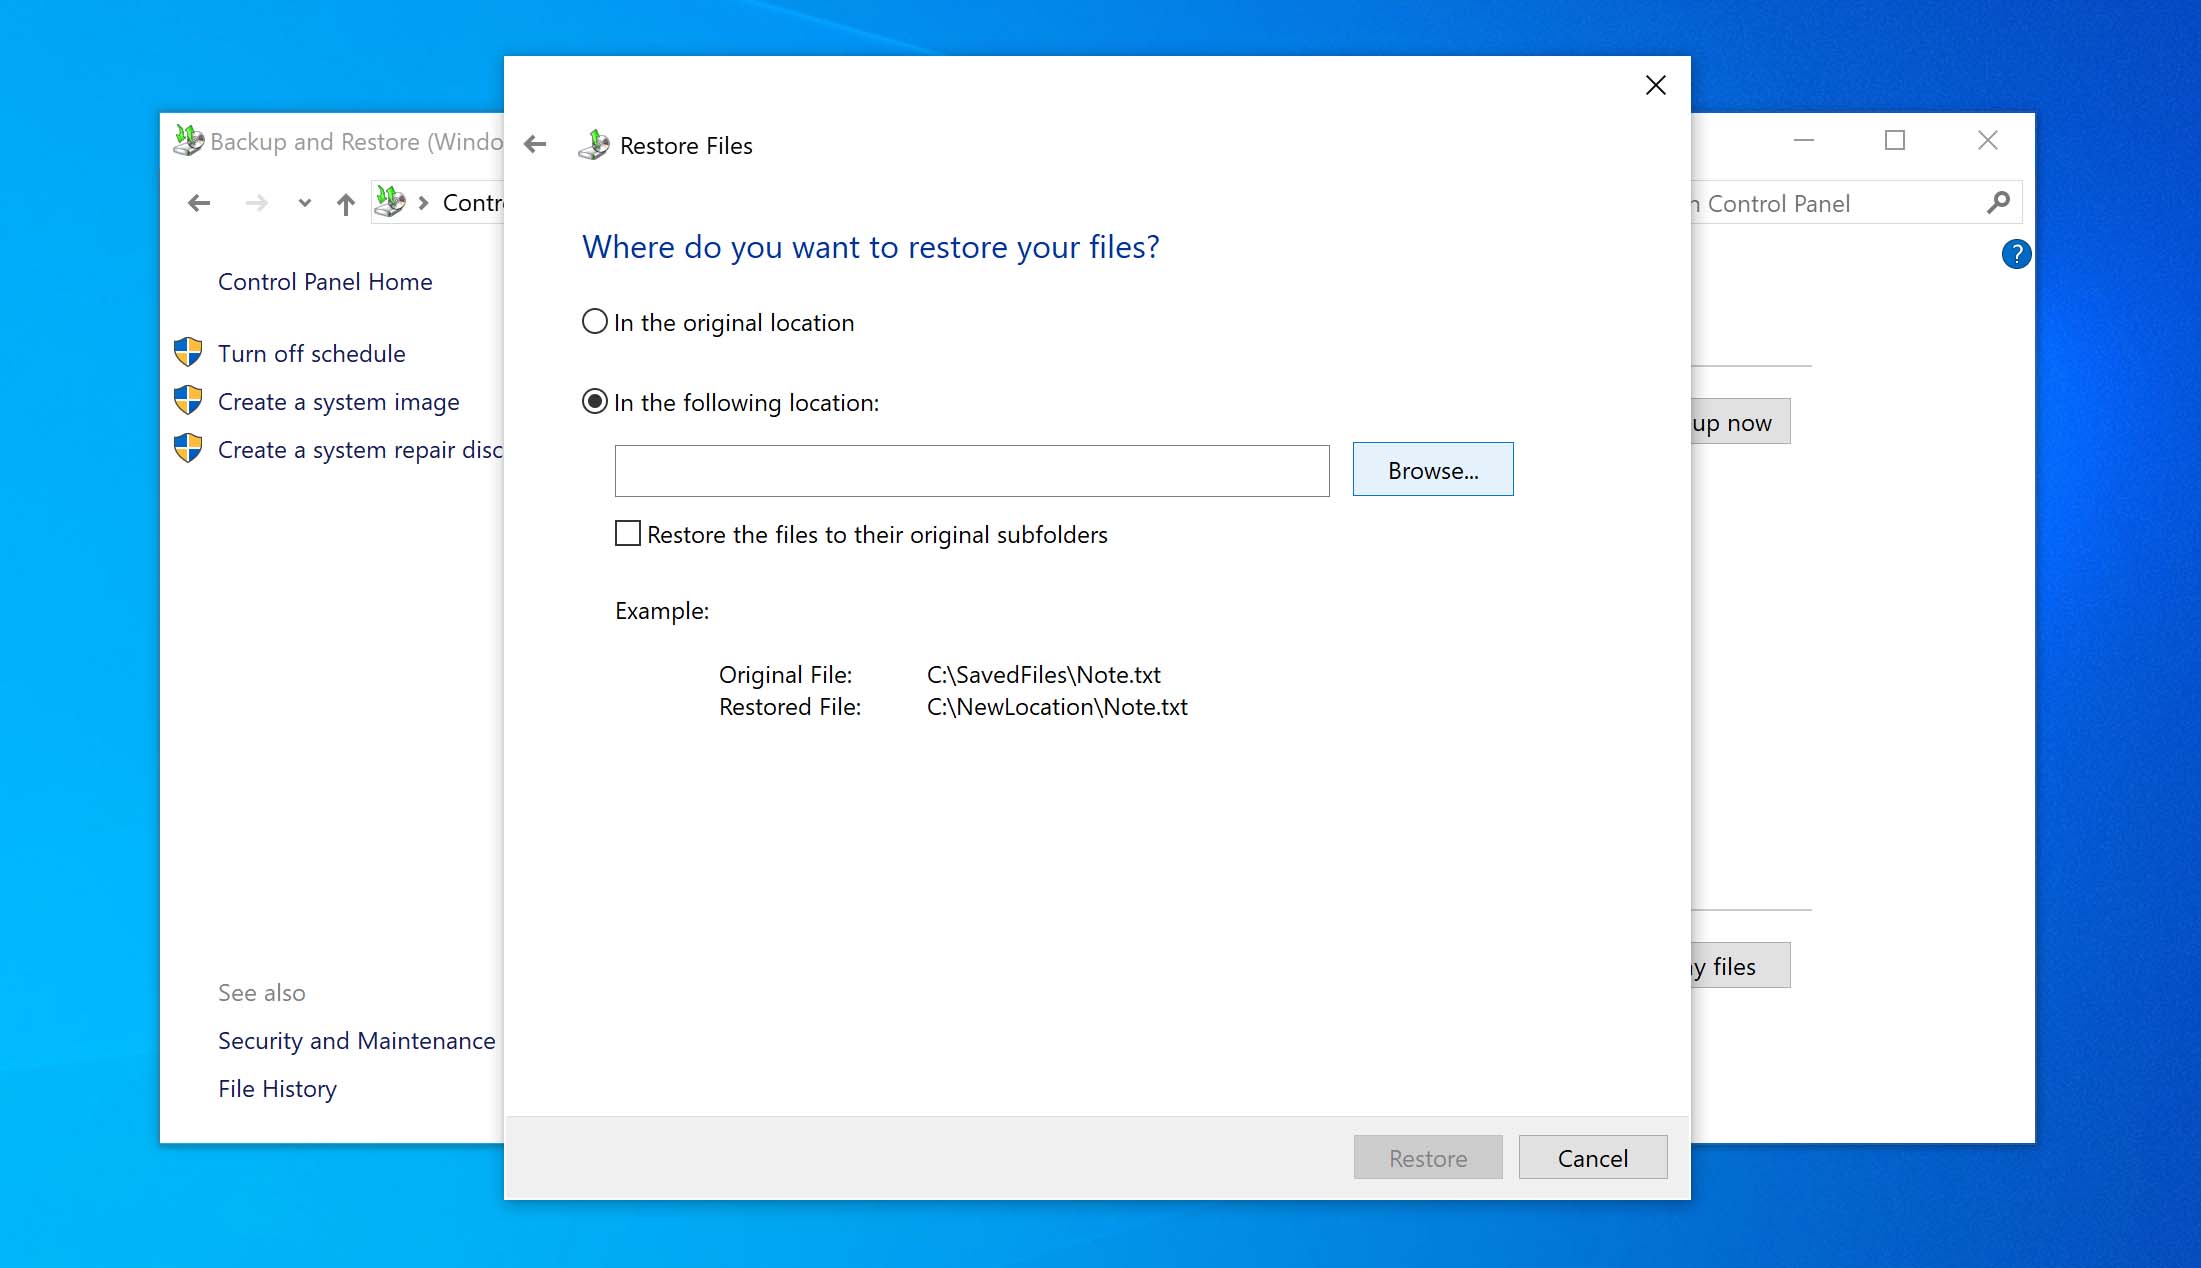Screen dimensions: 2201x1268
Task: Open the File History link in See also
Action: point(277,1088)
